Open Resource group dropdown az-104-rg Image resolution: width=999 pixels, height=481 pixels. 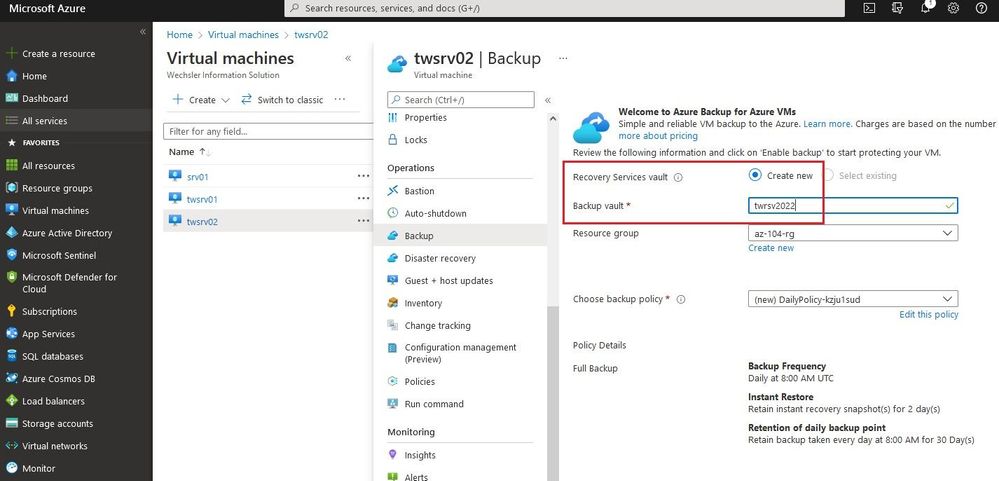852,234
